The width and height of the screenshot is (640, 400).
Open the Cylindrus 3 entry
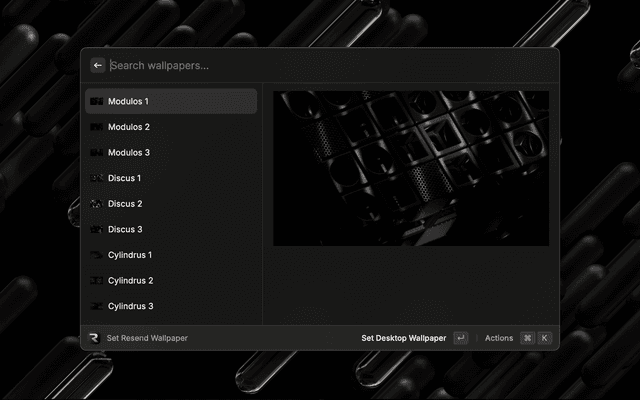point(170,306)
